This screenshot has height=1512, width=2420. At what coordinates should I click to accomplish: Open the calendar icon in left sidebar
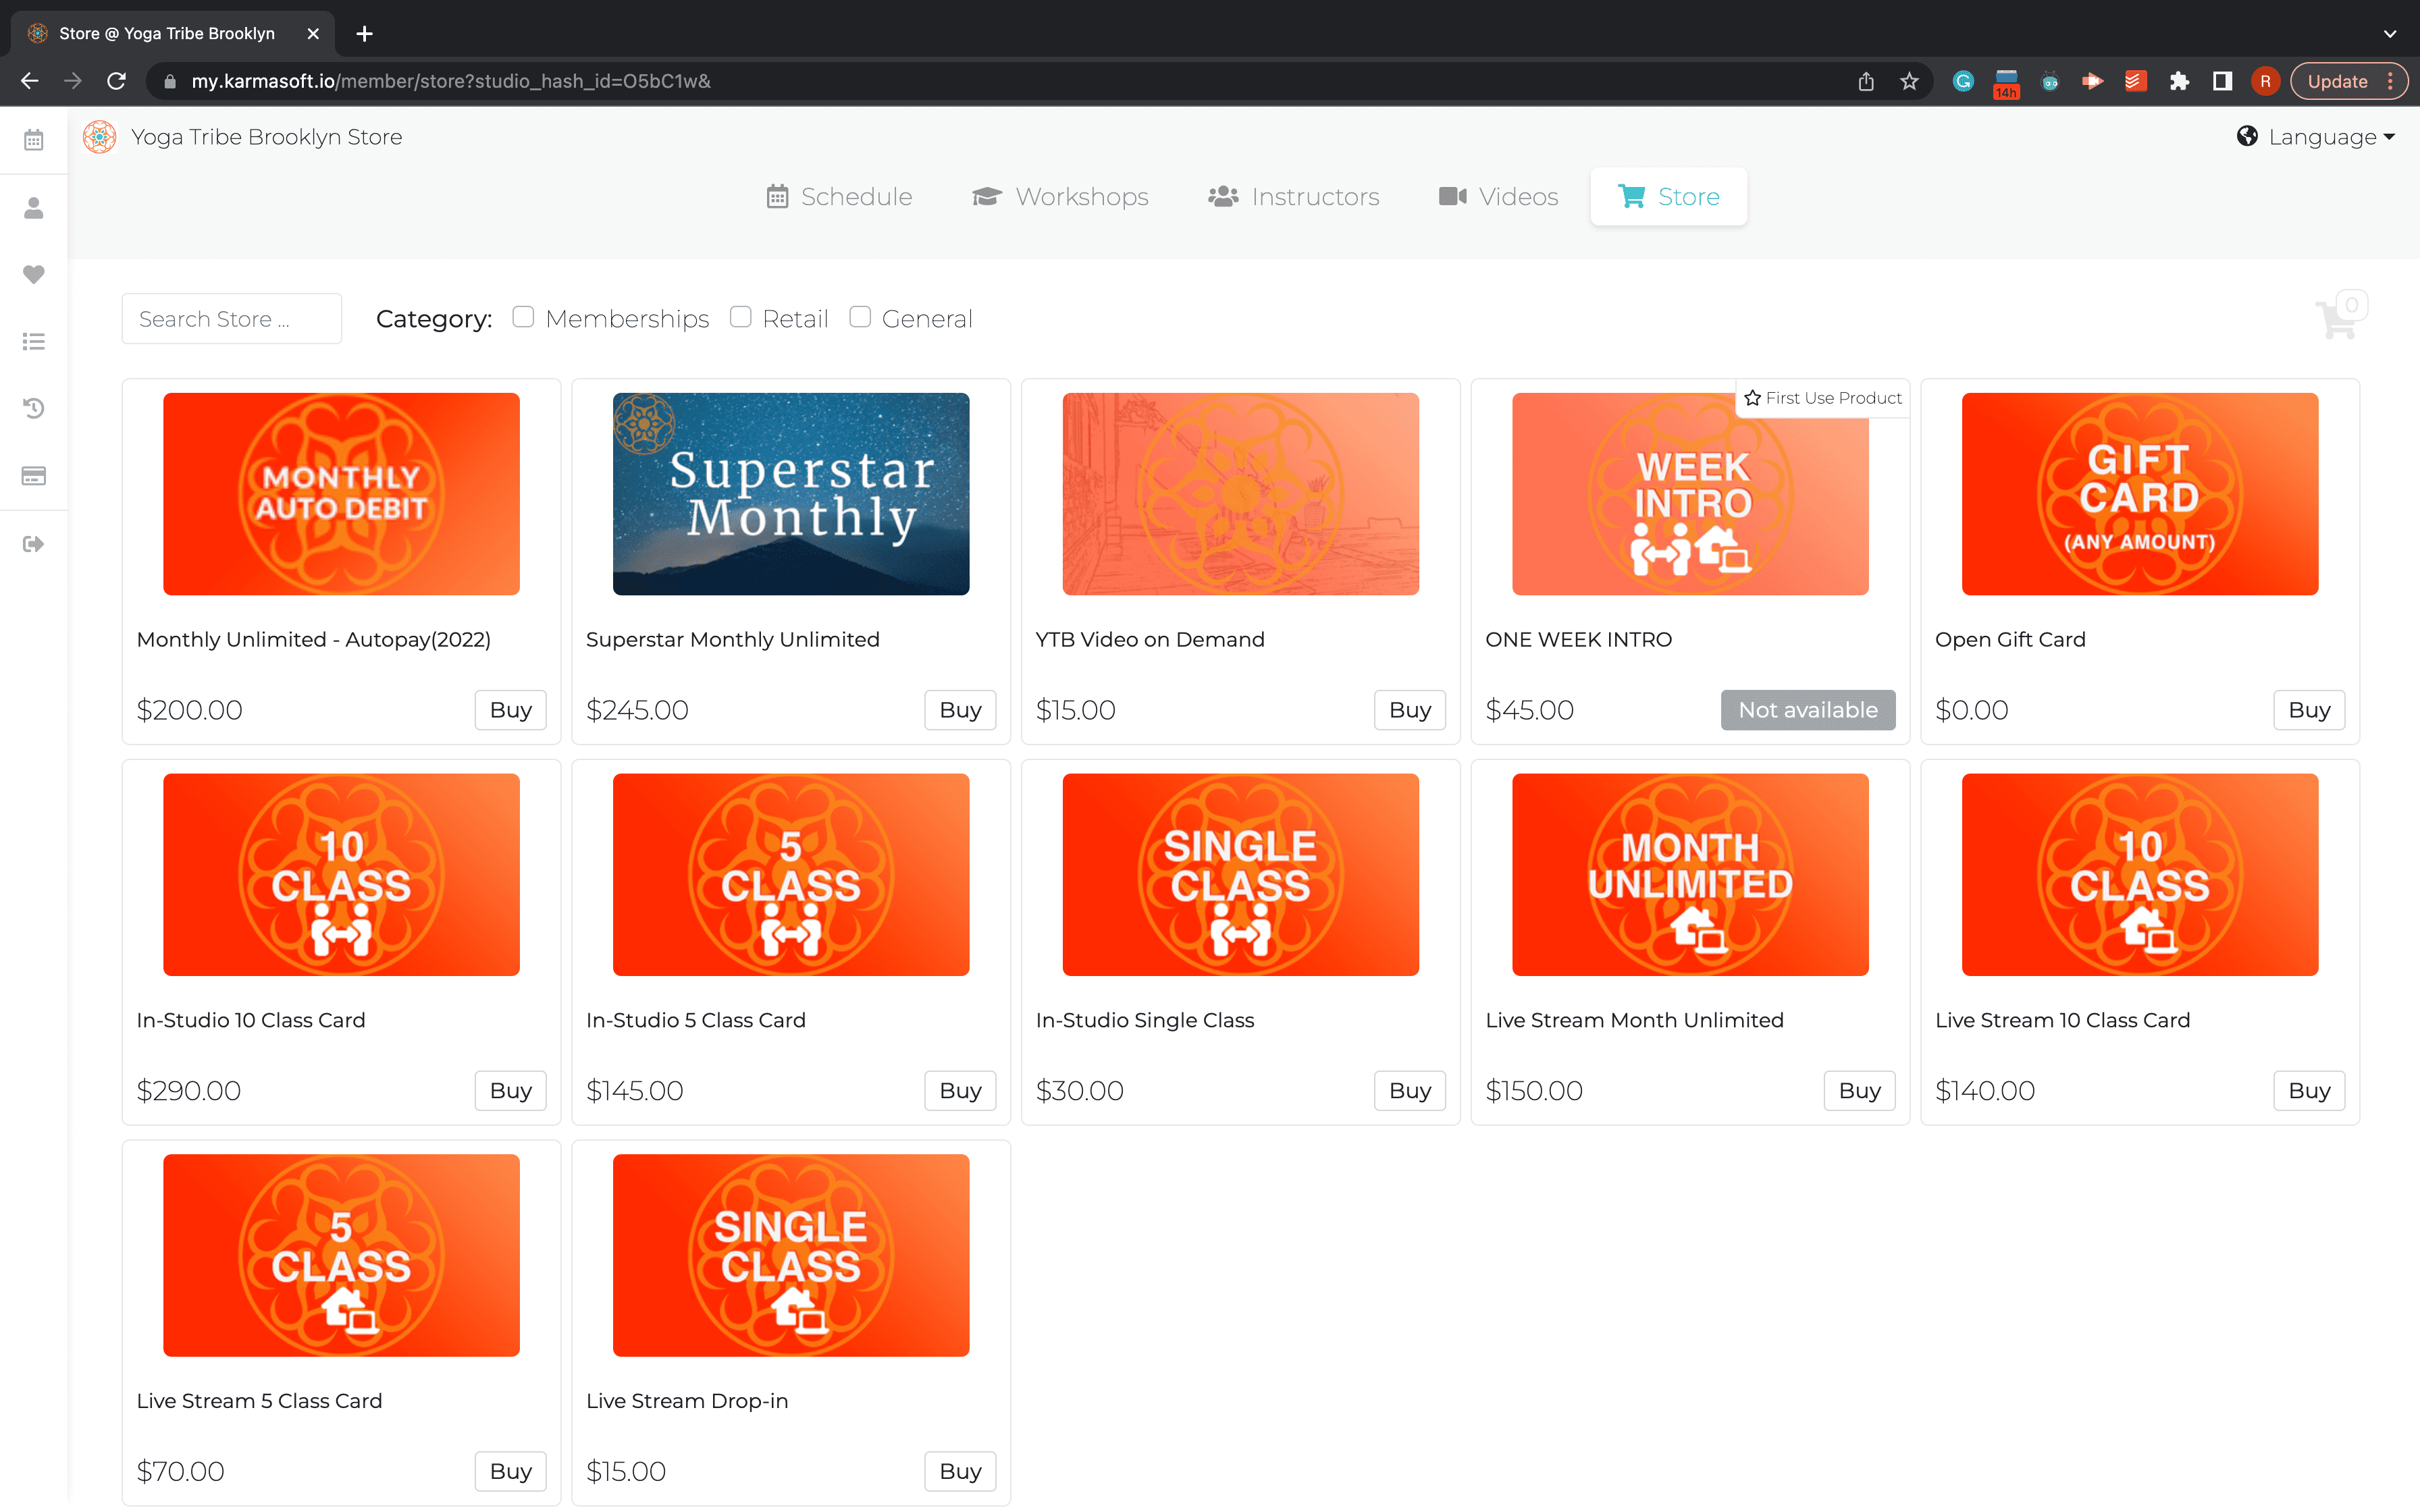coord(34,140)
